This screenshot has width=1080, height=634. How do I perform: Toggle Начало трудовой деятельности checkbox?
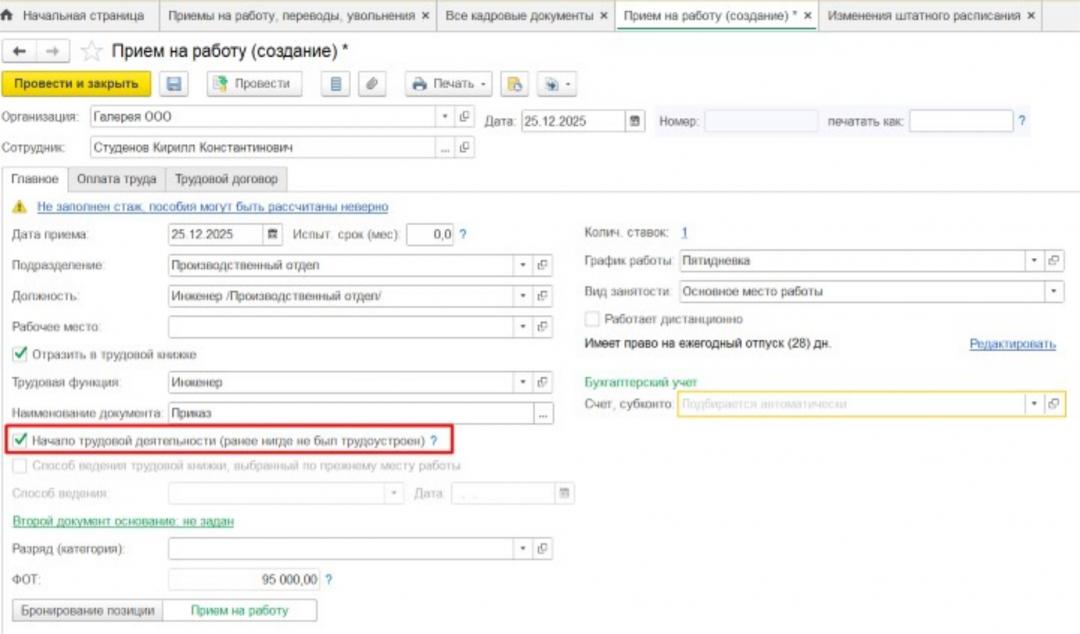pos(20,440)
